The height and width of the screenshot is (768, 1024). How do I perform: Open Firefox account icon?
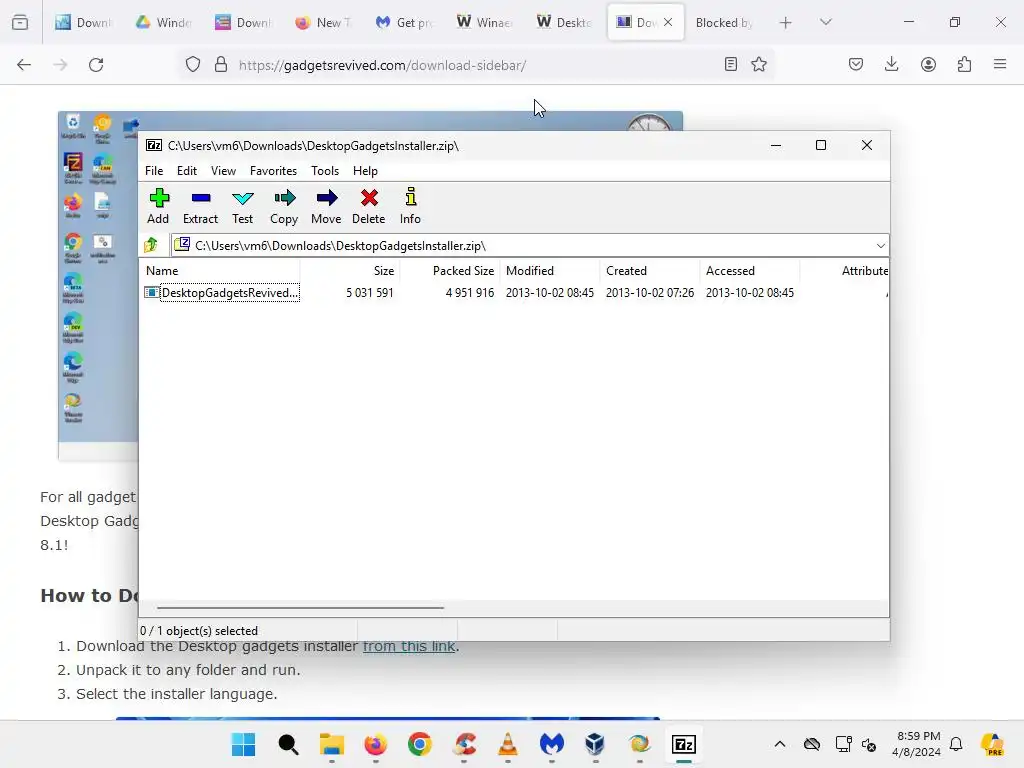click(x=928, y=64)
